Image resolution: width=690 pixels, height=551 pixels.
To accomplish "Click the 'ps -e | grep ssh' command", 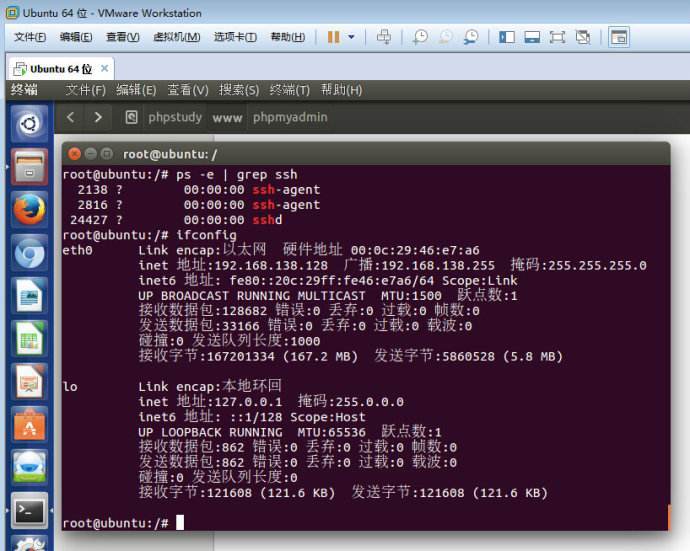I will 237,175.
